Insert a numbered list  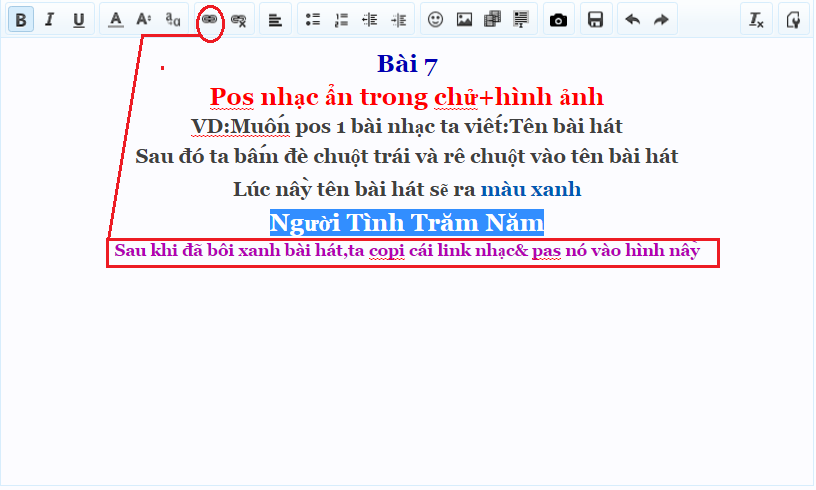341,20
